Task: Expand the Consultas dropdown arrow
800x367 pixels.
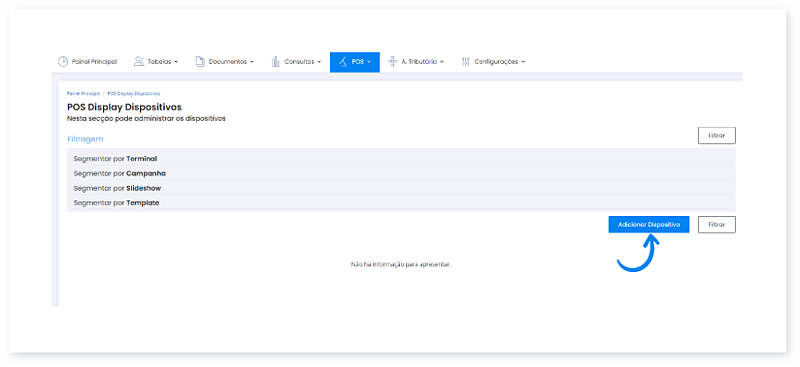Action: click(319, 62)
